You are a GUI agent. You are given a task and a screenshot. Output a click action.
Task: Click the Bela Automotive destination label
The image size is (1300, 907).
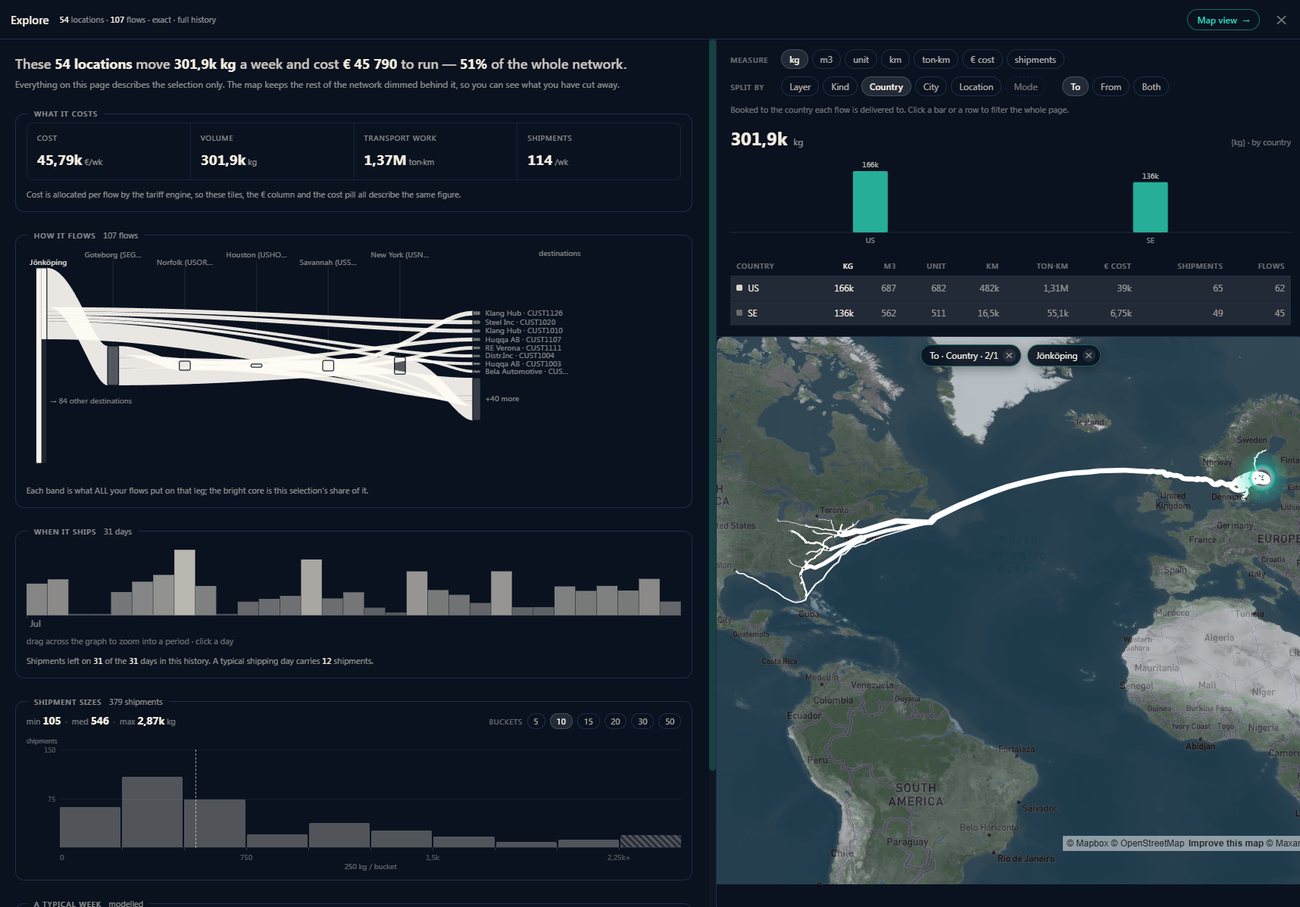tap(526, 371)
